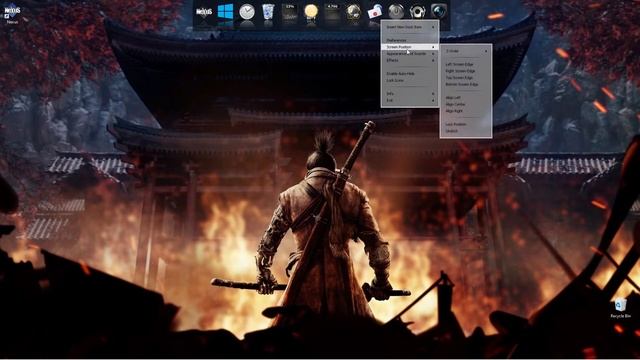Click the last item below Lock Position
This screenshot has height=360, width=640.
pos(466,131)
